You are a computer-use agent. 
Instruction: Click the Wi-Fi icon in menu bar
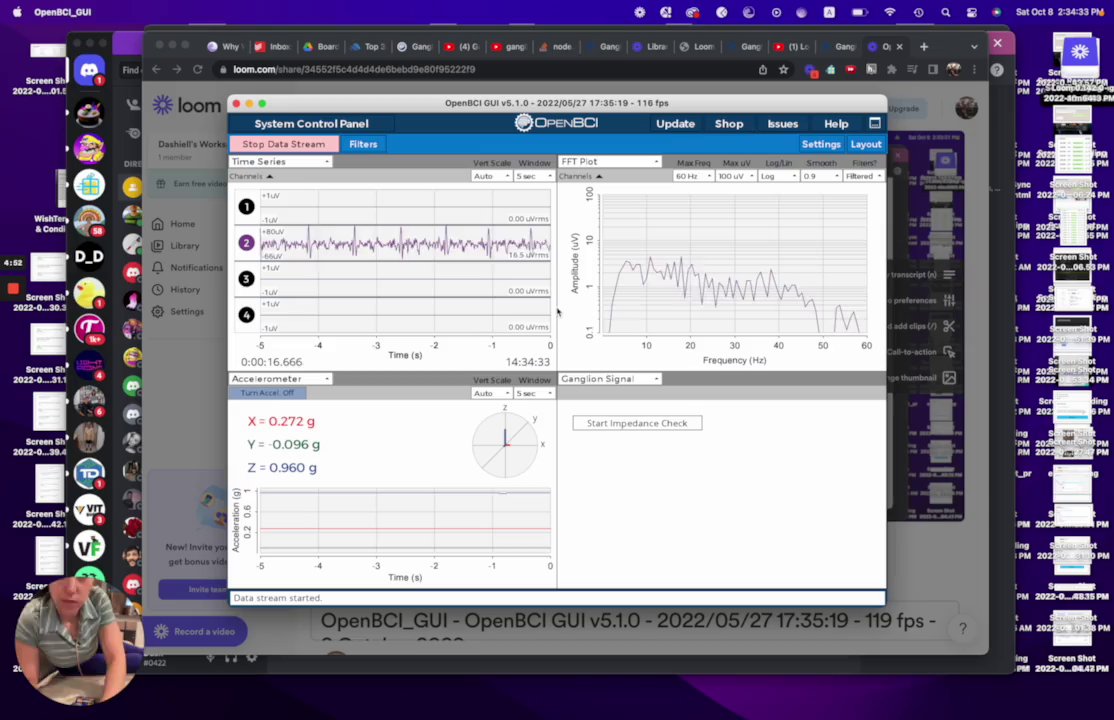pyautogui.click(x=889, y=12)
